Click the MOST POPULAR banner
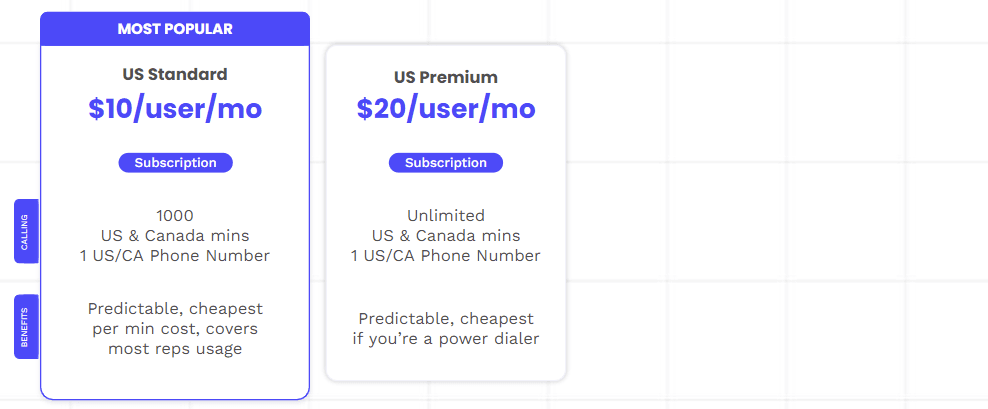This screenshot has height=409, width=988. pyautogui.click(x=175, y=29)
